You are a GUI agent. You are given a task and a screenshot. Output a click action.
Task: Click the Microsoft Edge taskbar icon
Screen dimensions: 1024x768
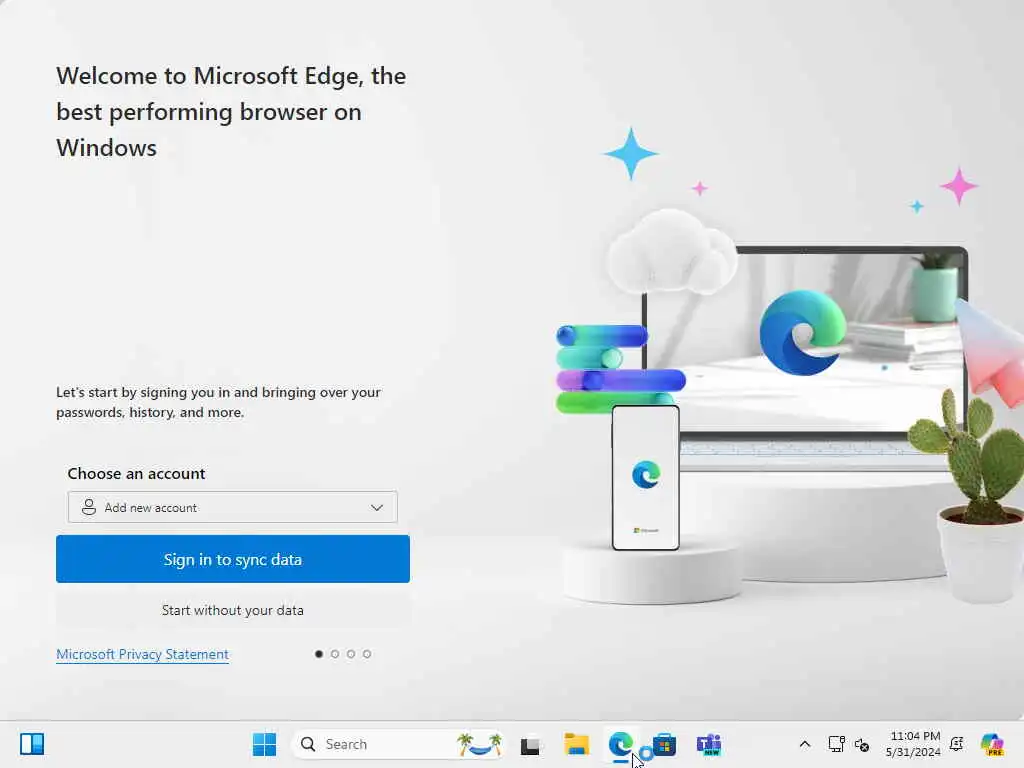620,744
